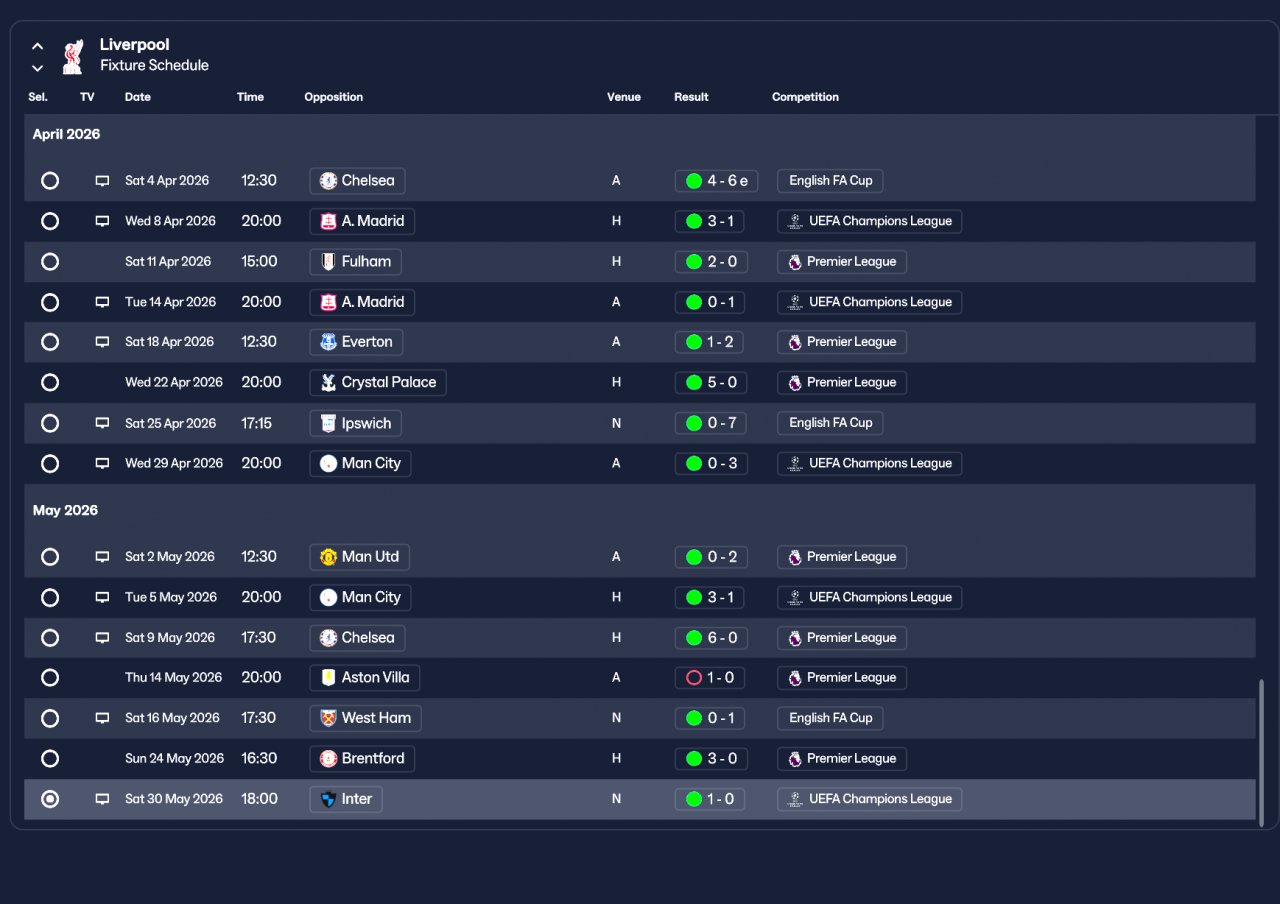Open Fulham opposition button
The image size is (1280, 904).
pos(355,262)
